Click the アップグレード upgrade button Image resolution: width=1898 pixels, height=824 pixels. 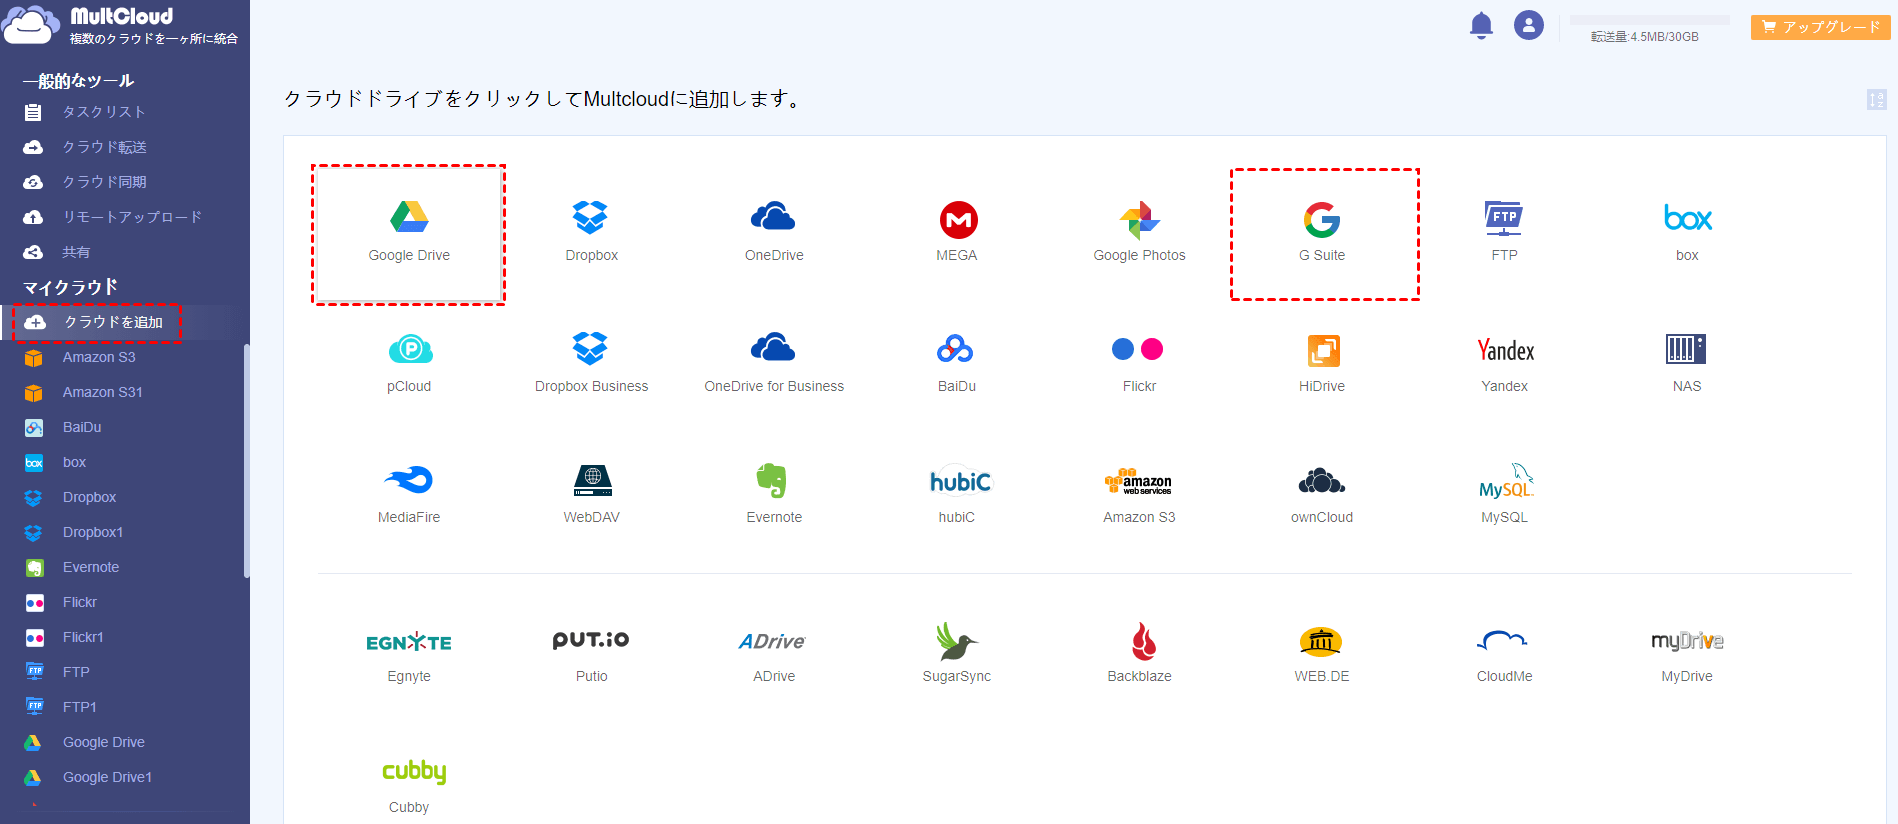(1820, 27)
